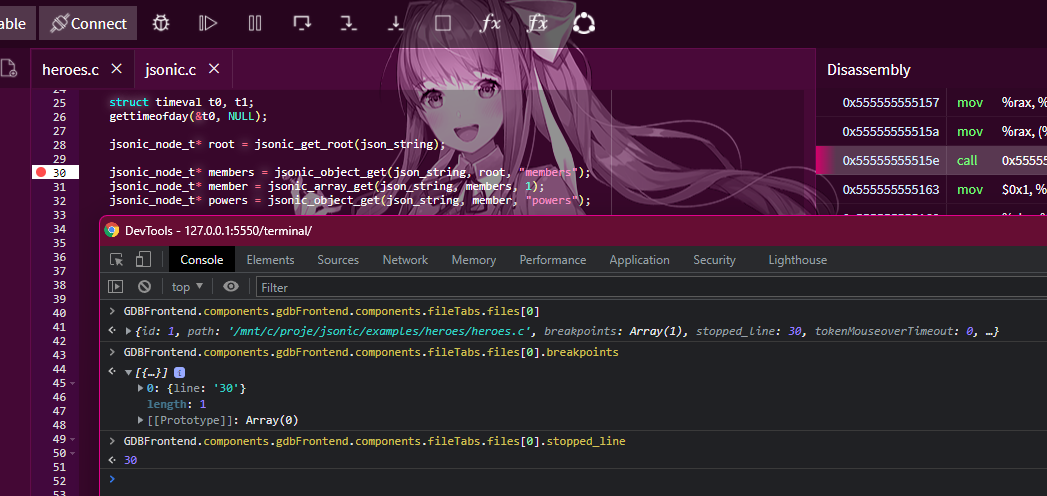This screenshot has height=496, width=1047.
Task: Open the Application tab in DevTools
Action: tap(639, 260)
